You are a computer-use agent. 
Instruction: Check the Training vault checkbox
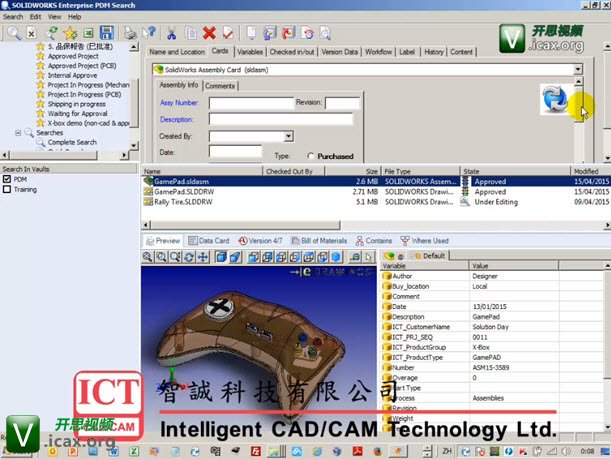pos(7,189)
